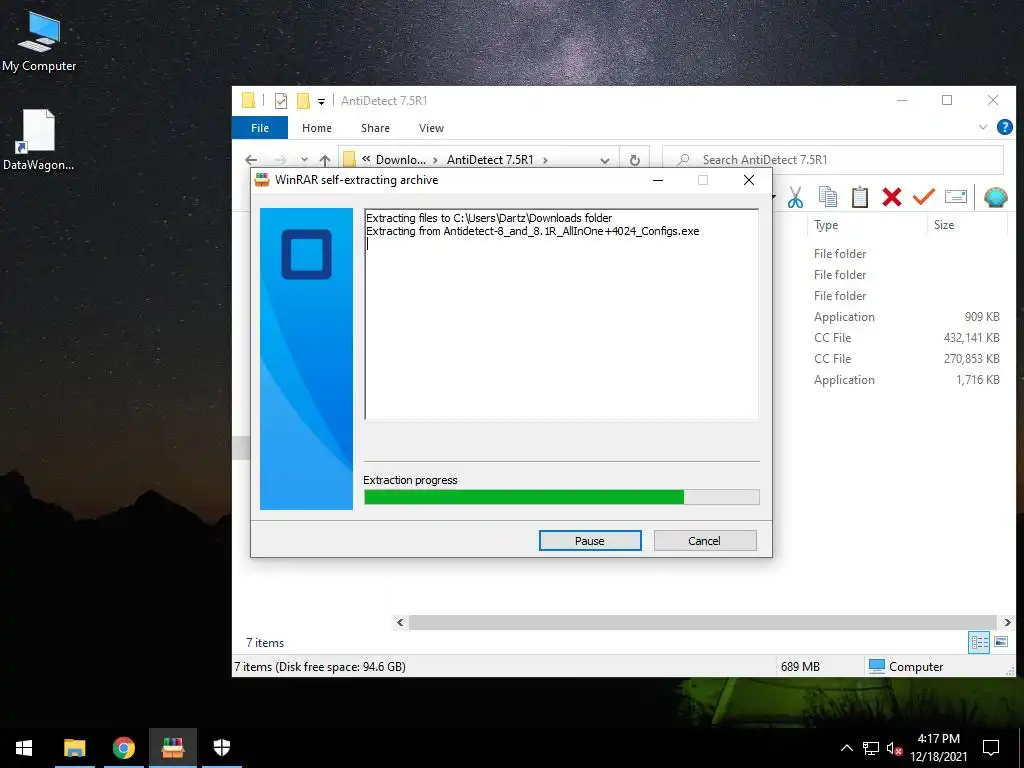This screenshot has width=1024, height=768.
Task: Sort by the Type column header
Action: click(867, 225)
